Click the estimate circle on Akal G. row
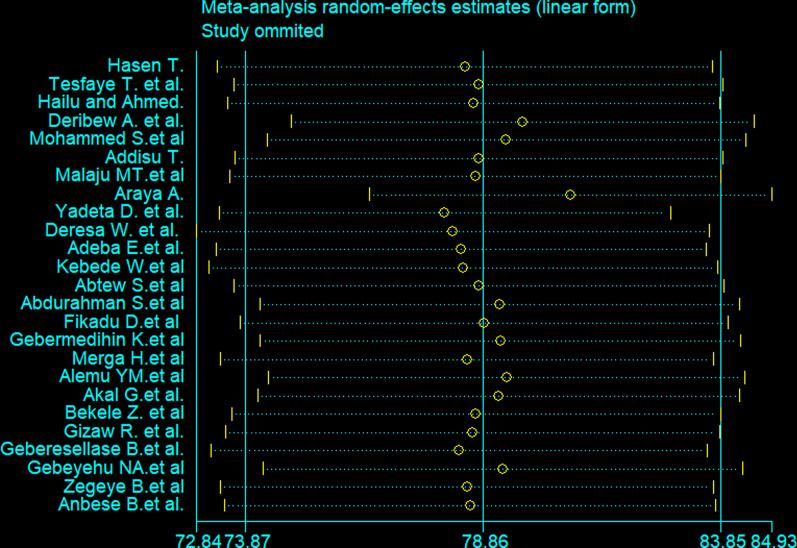This screenshot has width=797, height=548. coord(499,395)
